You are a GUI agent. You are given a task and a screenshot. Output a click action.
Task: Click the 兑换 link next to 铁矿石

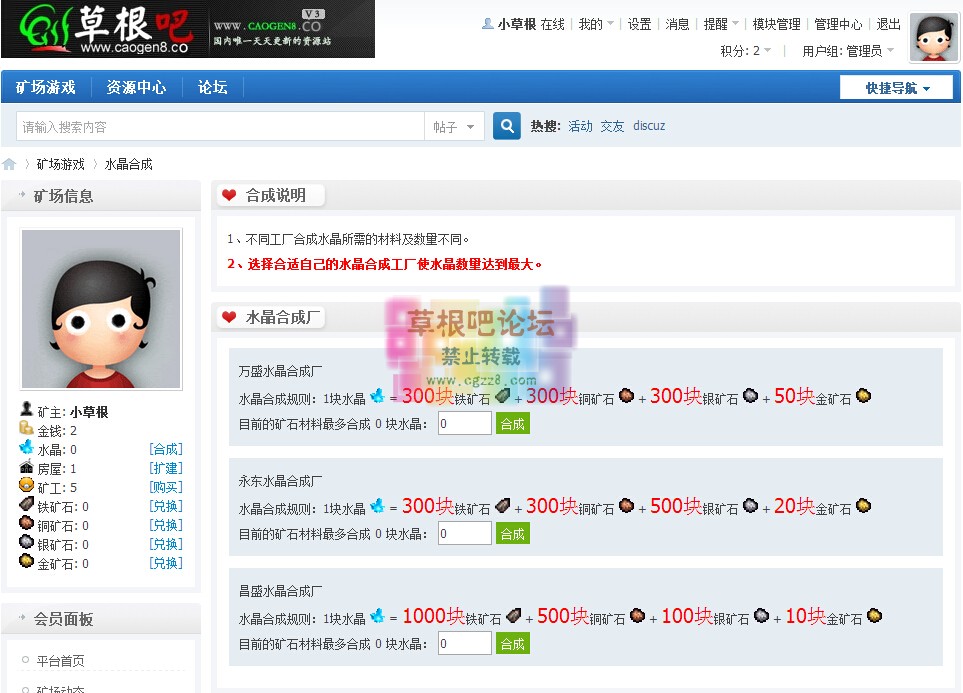click(x=165, y=507)
